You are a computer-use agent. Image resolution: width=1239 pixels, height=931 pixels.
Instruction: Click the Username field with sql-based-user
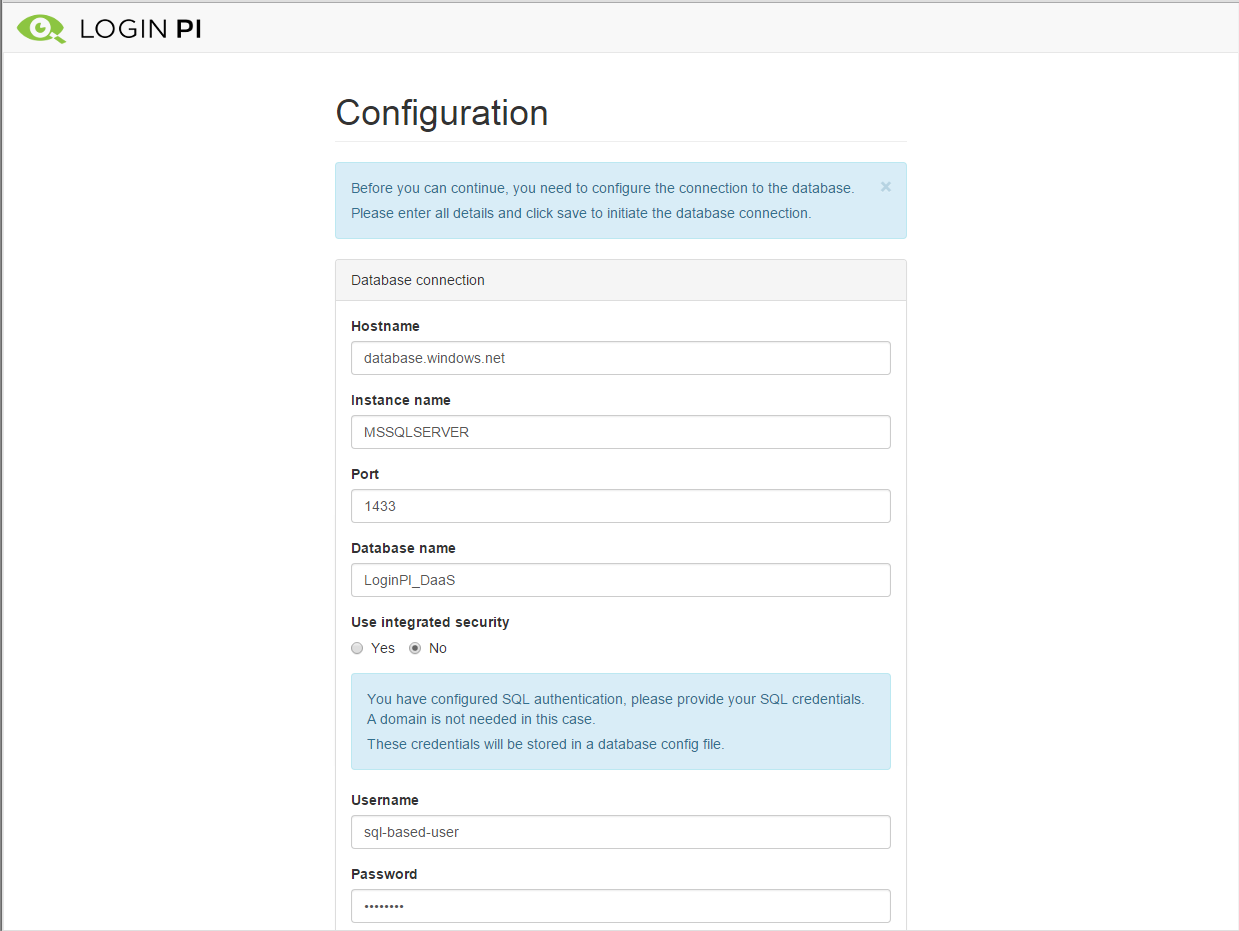tap(620, 832)
